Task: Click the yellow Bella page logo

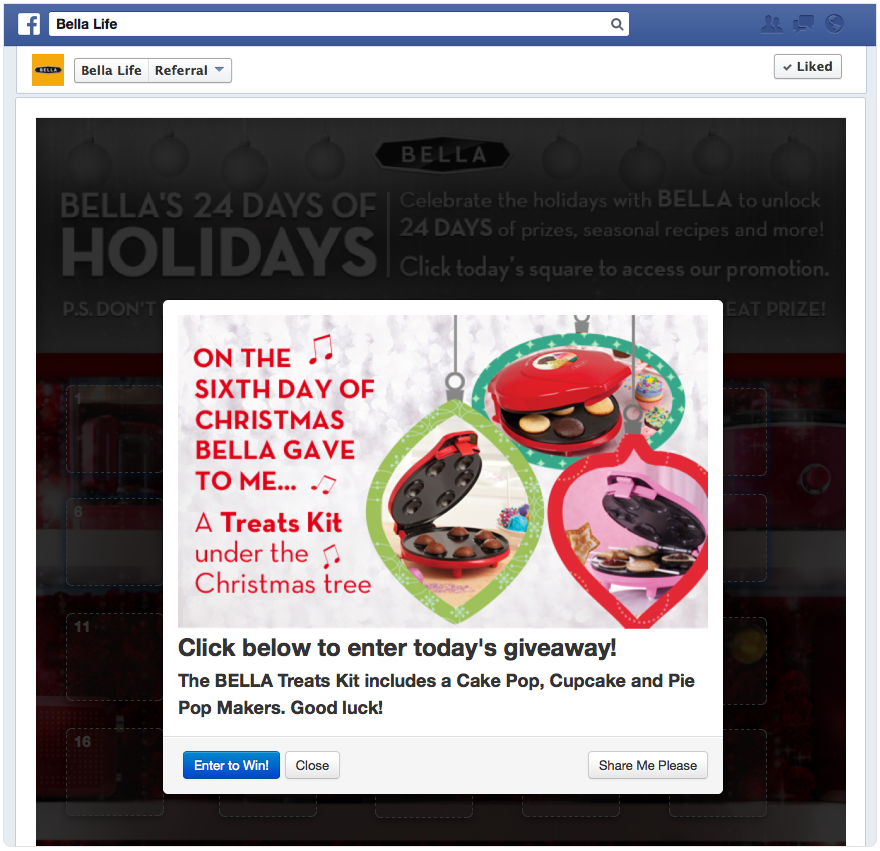Action: tap(48, 70)
